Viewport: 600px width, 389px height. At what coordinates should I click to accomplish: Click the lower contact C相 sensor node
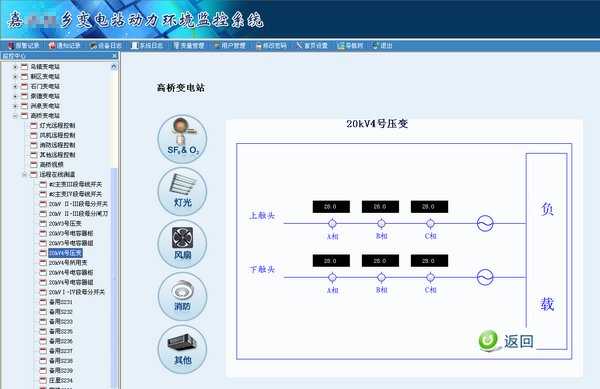[x=430, y=277]
